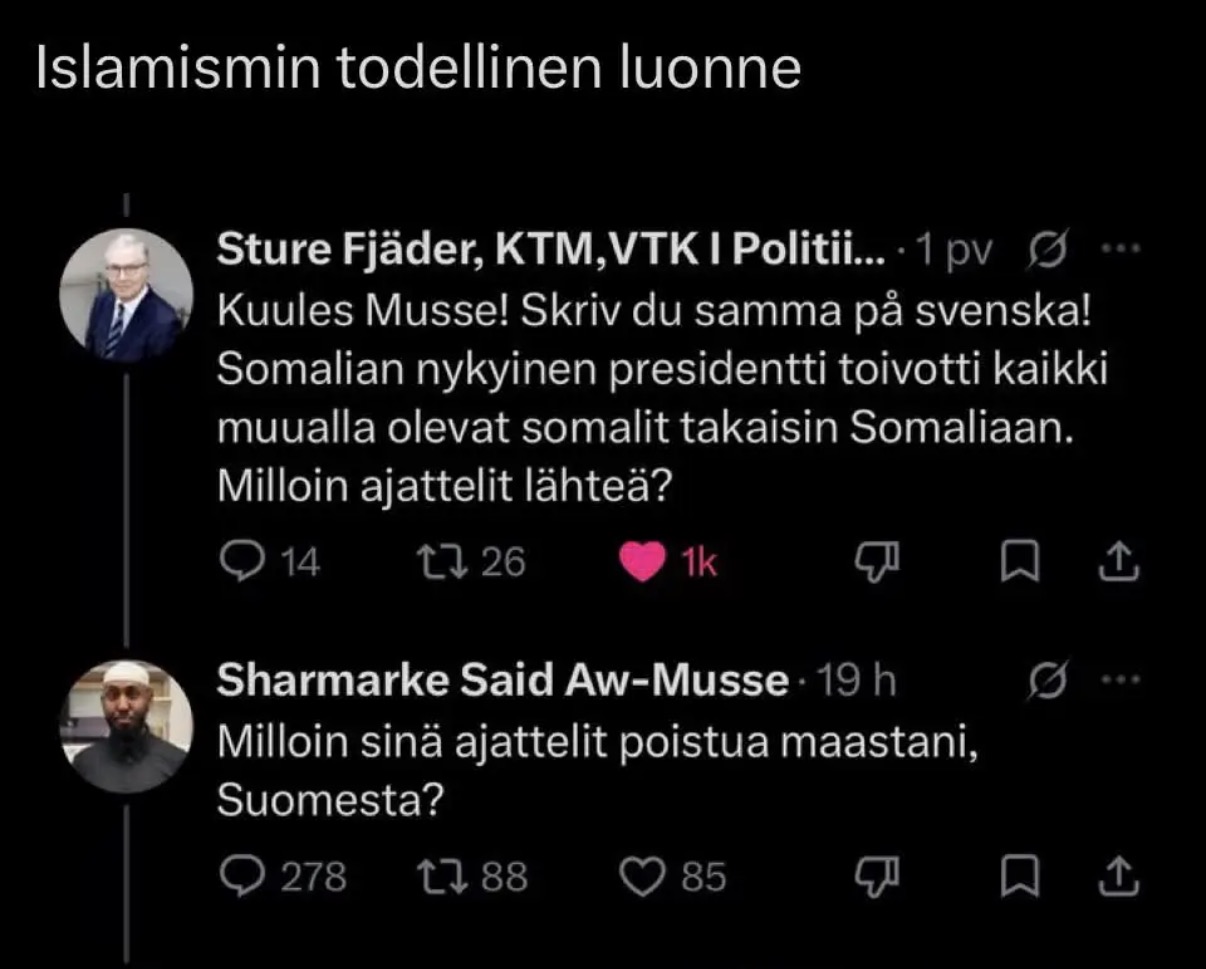The height and width of the screenshot is (969, 1206).
Task: Open more options menu for Sharmarke's reply
Action: pyautogui.click(x=1117, y=681)
